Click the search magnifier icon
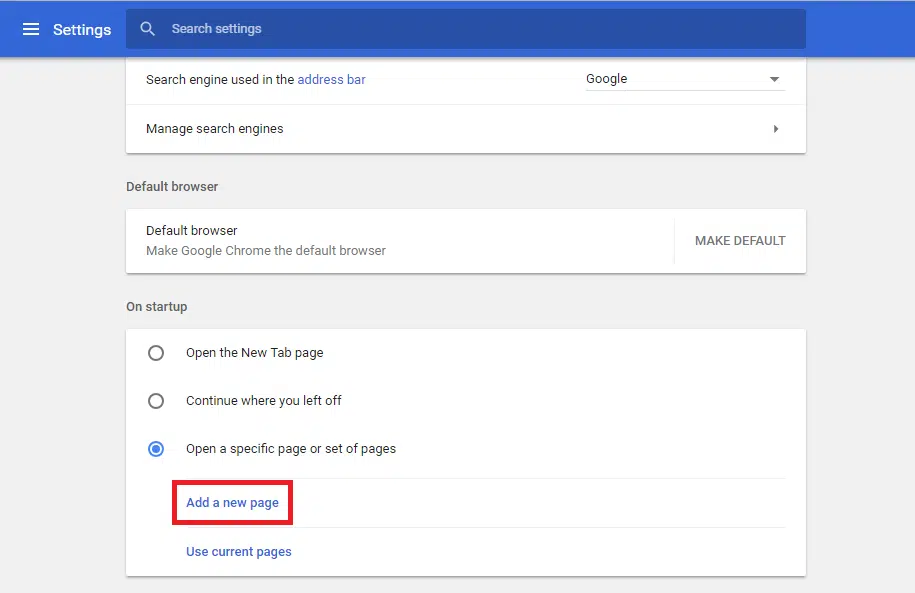 pos(147,29)
